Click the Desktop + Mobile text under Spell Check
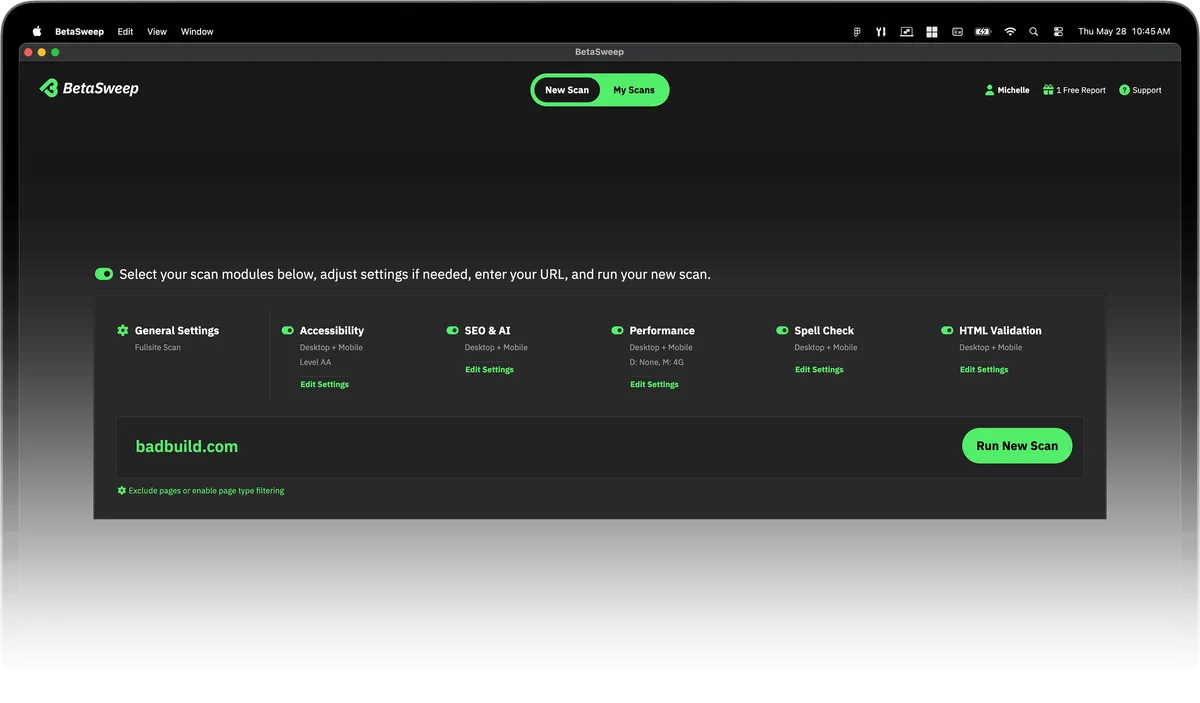 click(826, 348)
